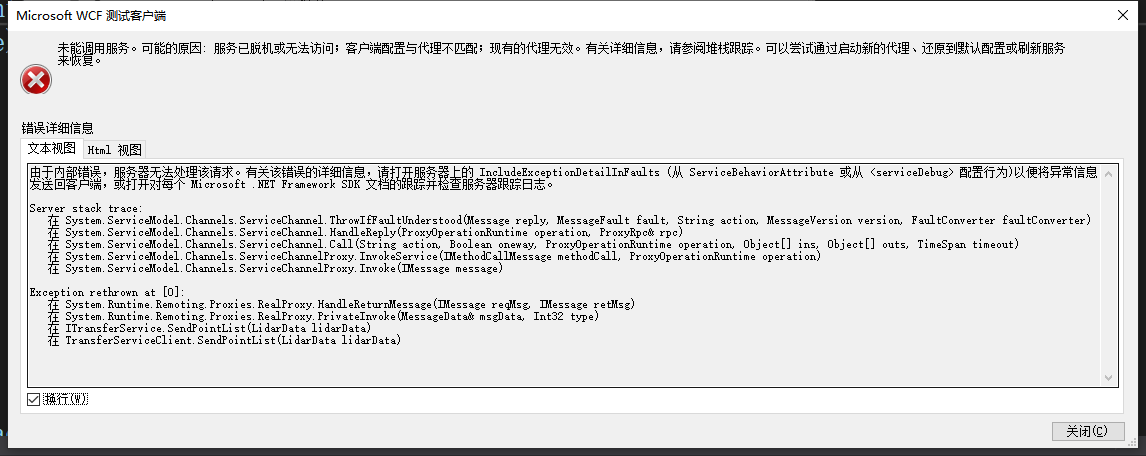Open the Html 视图 tab
The height and width of the screenshot is (456, 1146).
click(114, 150)
